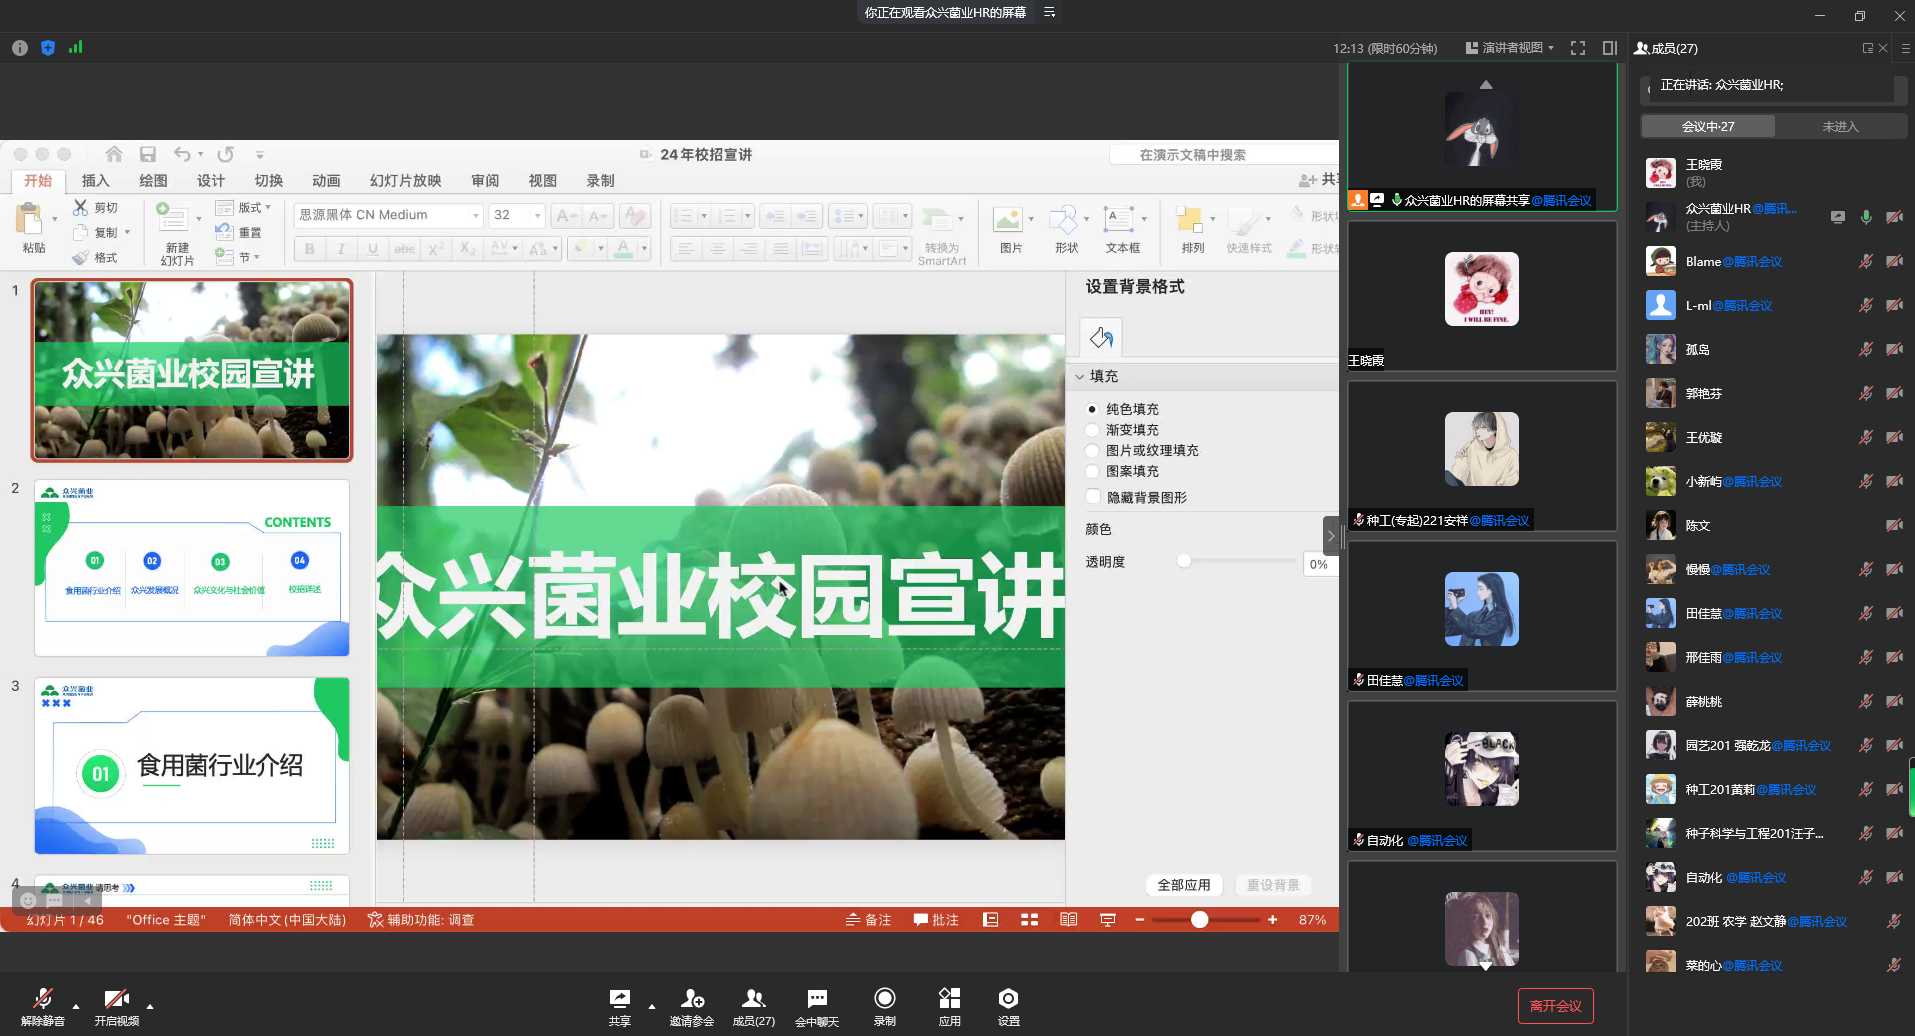
Task: Open the 版式 layout dropdown
Action: coord(244,207)
